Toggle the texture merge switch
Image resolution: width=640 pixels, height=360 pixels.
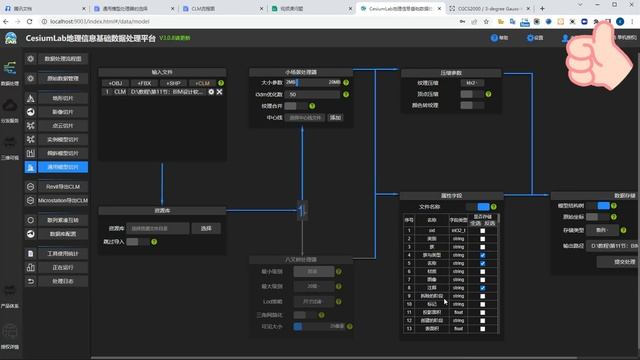coord(296,106)
